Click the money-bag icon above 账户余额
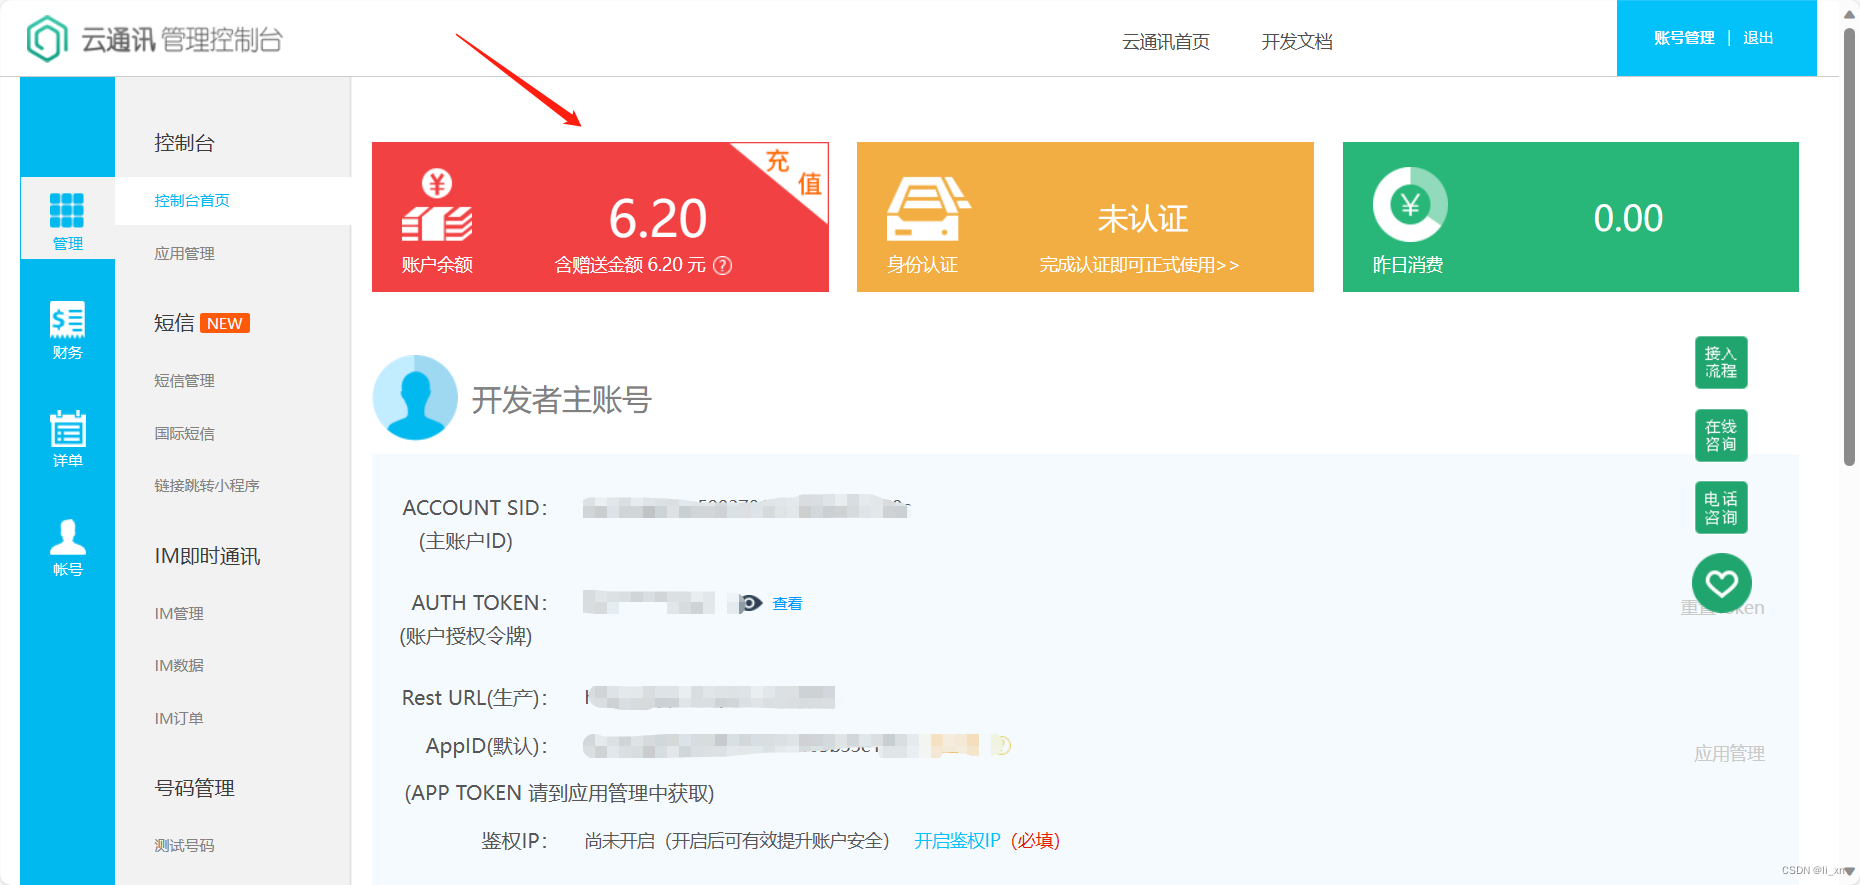This screenshot has width=1860, height=885. pos(437,206)
